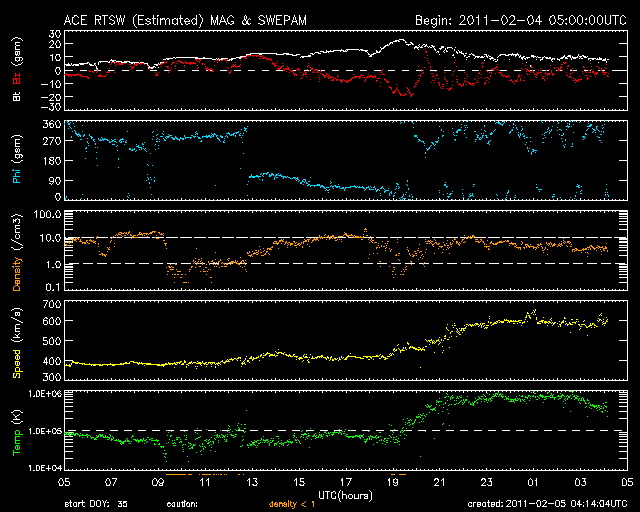The height and width of the screenshot is (512, 640).
Task: Click the '-30' tick on the Bt Bz axis
Action: (x=50, y=107)
